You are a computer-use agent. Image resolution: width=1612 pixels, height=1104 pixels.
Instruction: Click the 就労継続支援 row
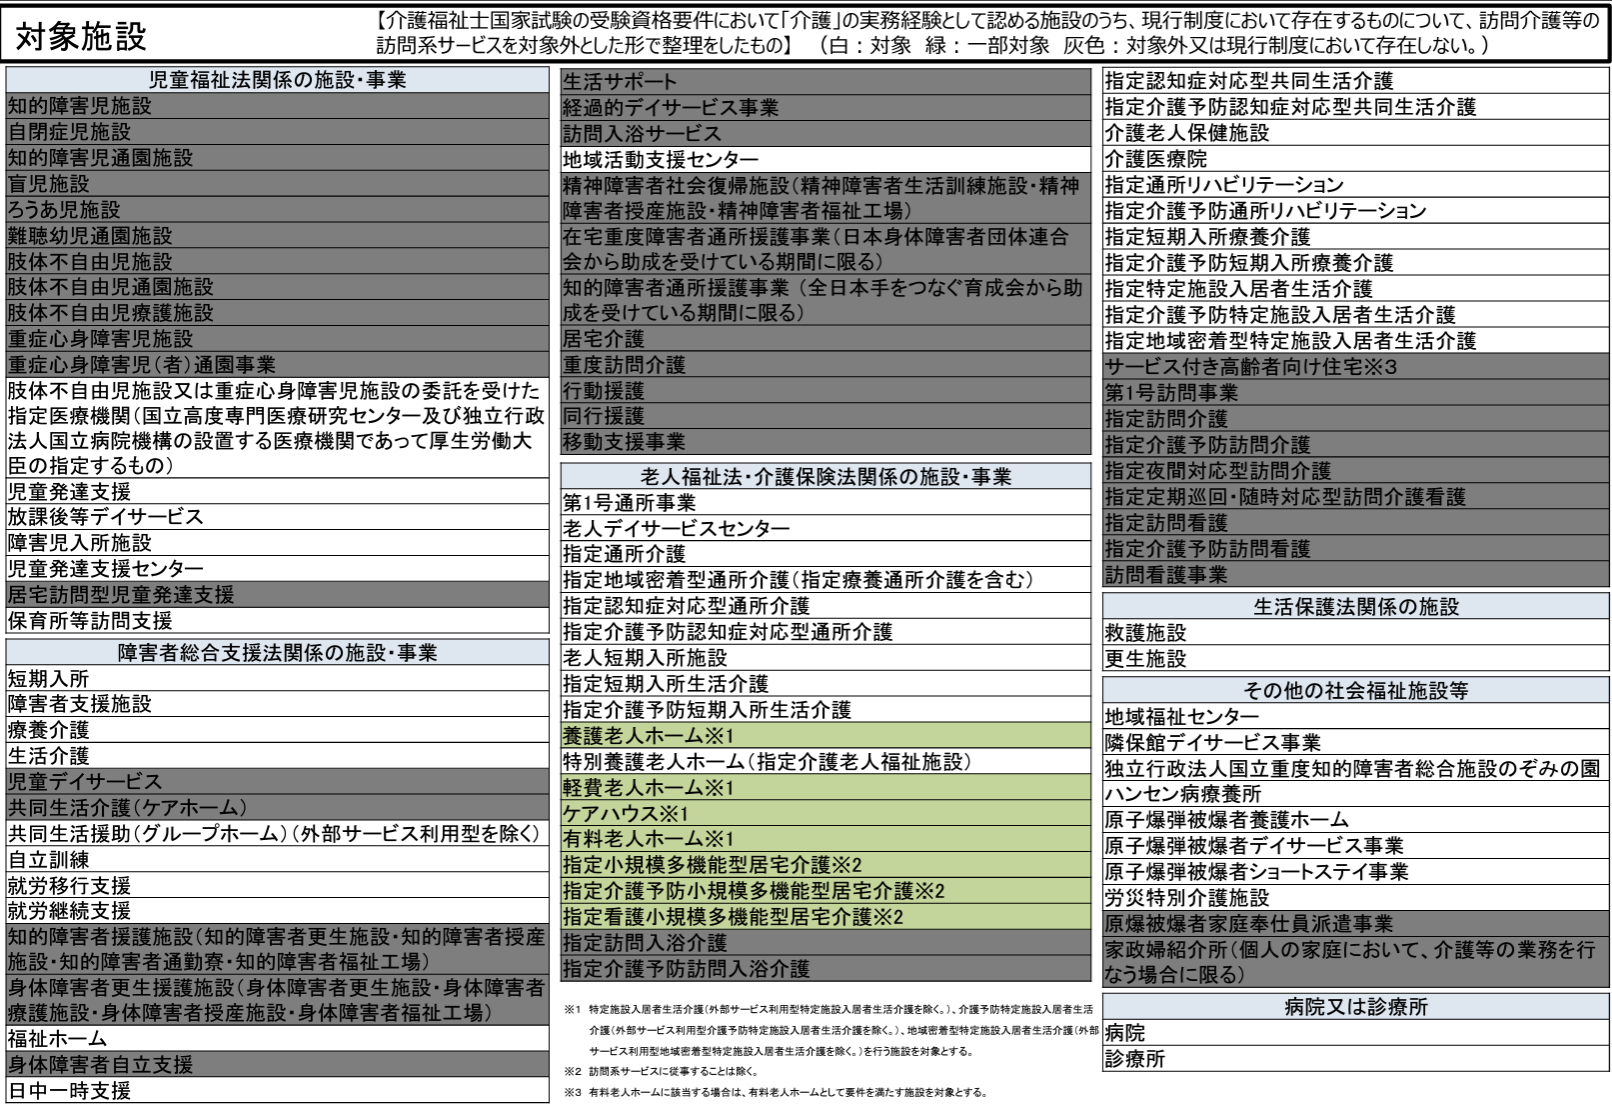tap(277, 911)
